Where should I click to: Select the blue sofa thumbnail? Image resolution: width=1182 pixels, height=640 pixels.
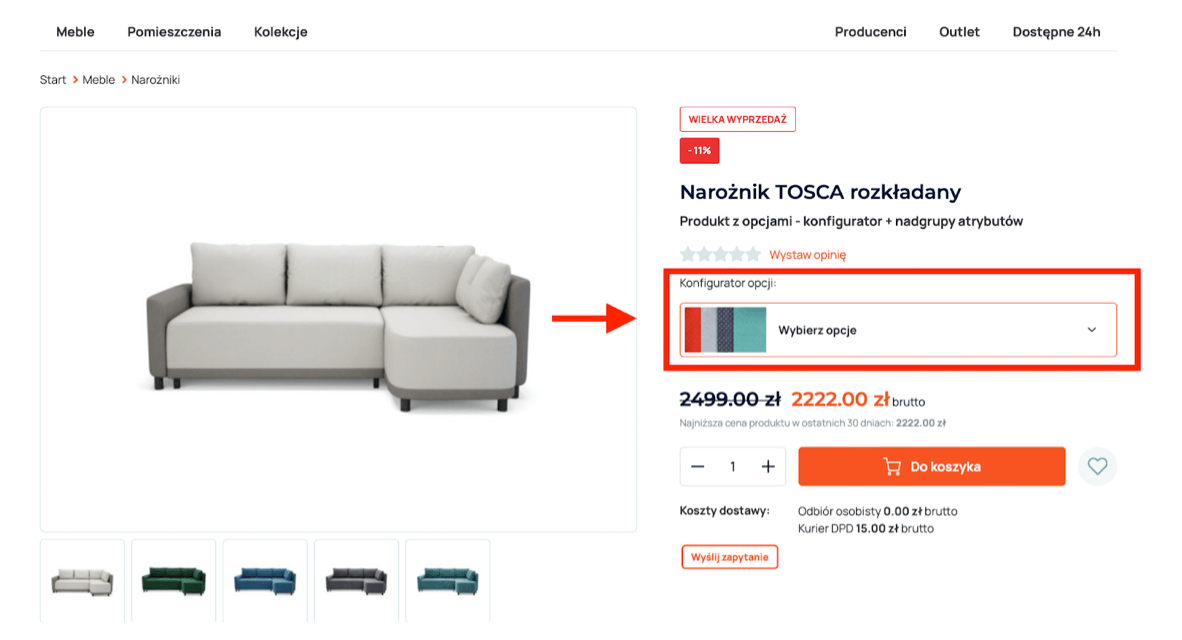(265, 580)
